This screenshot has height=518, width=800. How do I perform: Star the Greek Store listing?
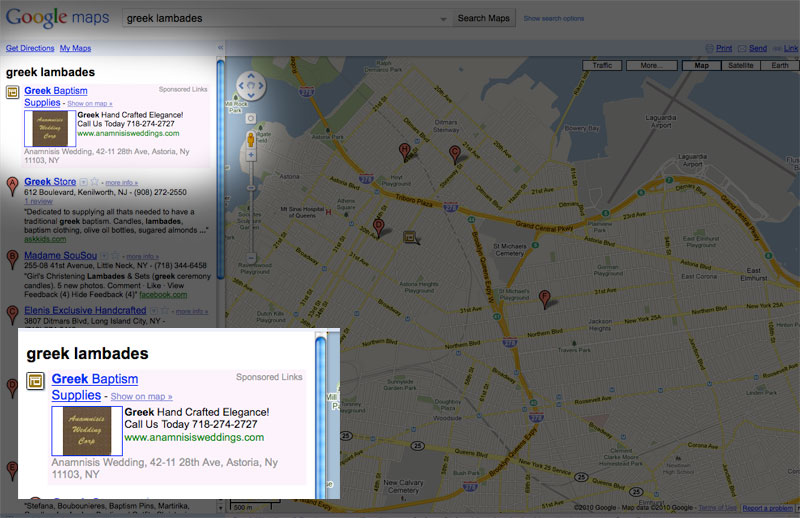[94, 182]
